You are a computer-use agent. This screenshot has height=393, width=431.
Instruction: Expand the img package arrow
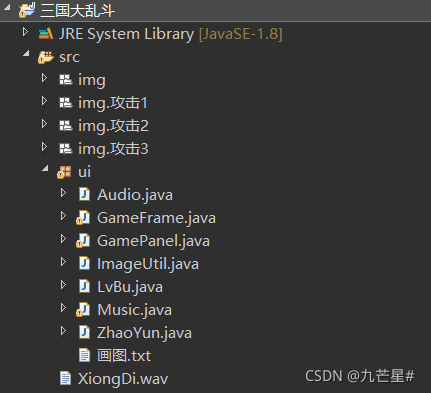(44, 78)
